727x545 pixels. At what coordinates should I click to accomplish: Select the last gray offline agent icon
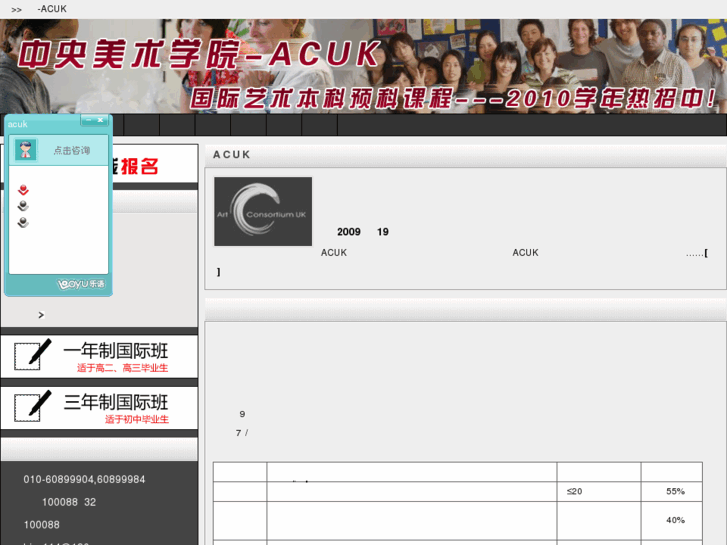coord(23,223)
